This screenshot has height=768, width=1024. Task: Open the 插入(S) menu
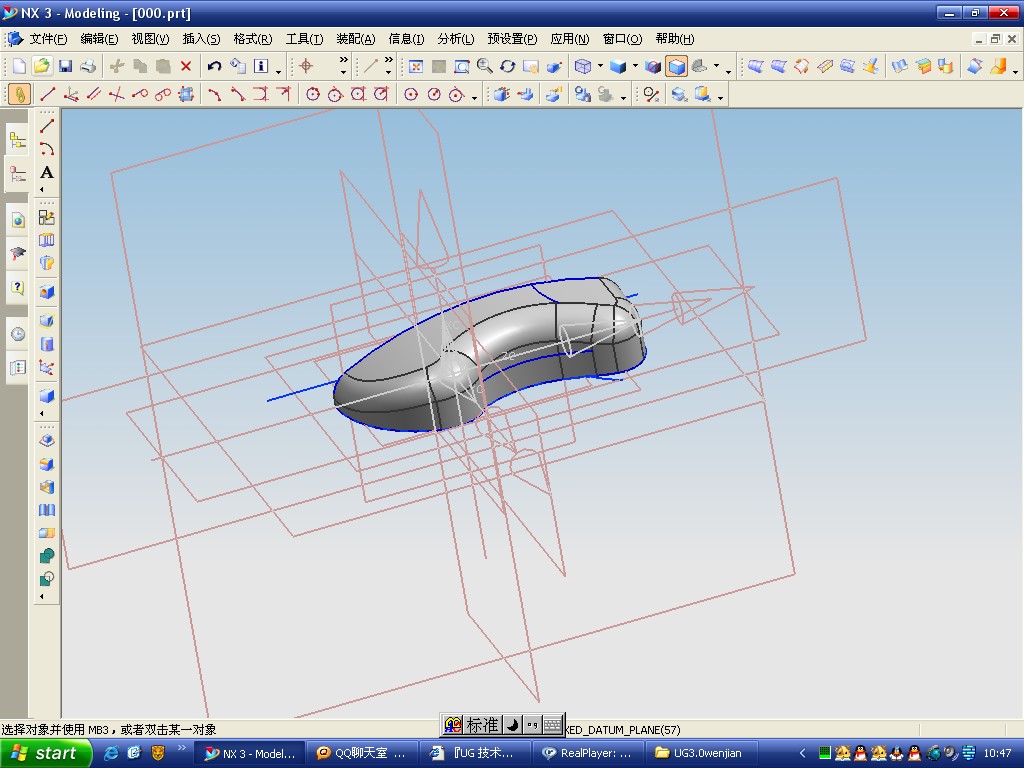click(x=201, y=39)
